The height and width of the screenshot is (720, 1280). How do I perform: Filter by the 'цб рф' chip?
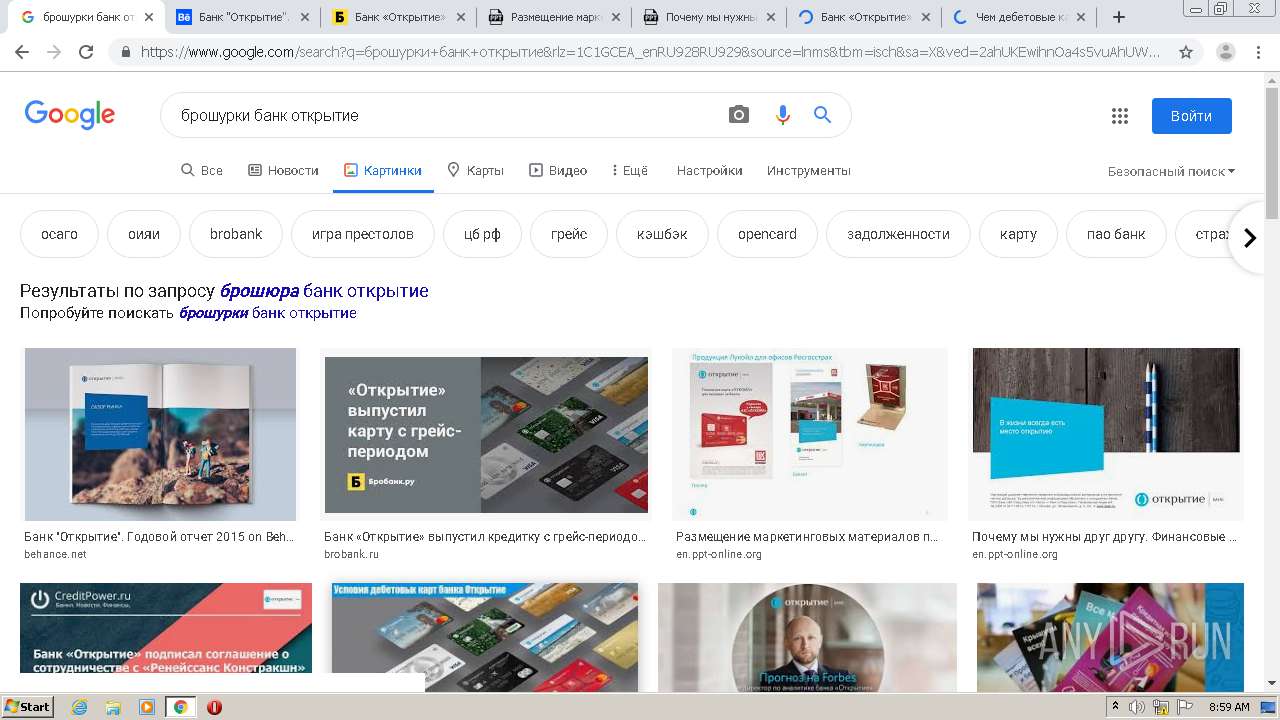click(482, 234)
